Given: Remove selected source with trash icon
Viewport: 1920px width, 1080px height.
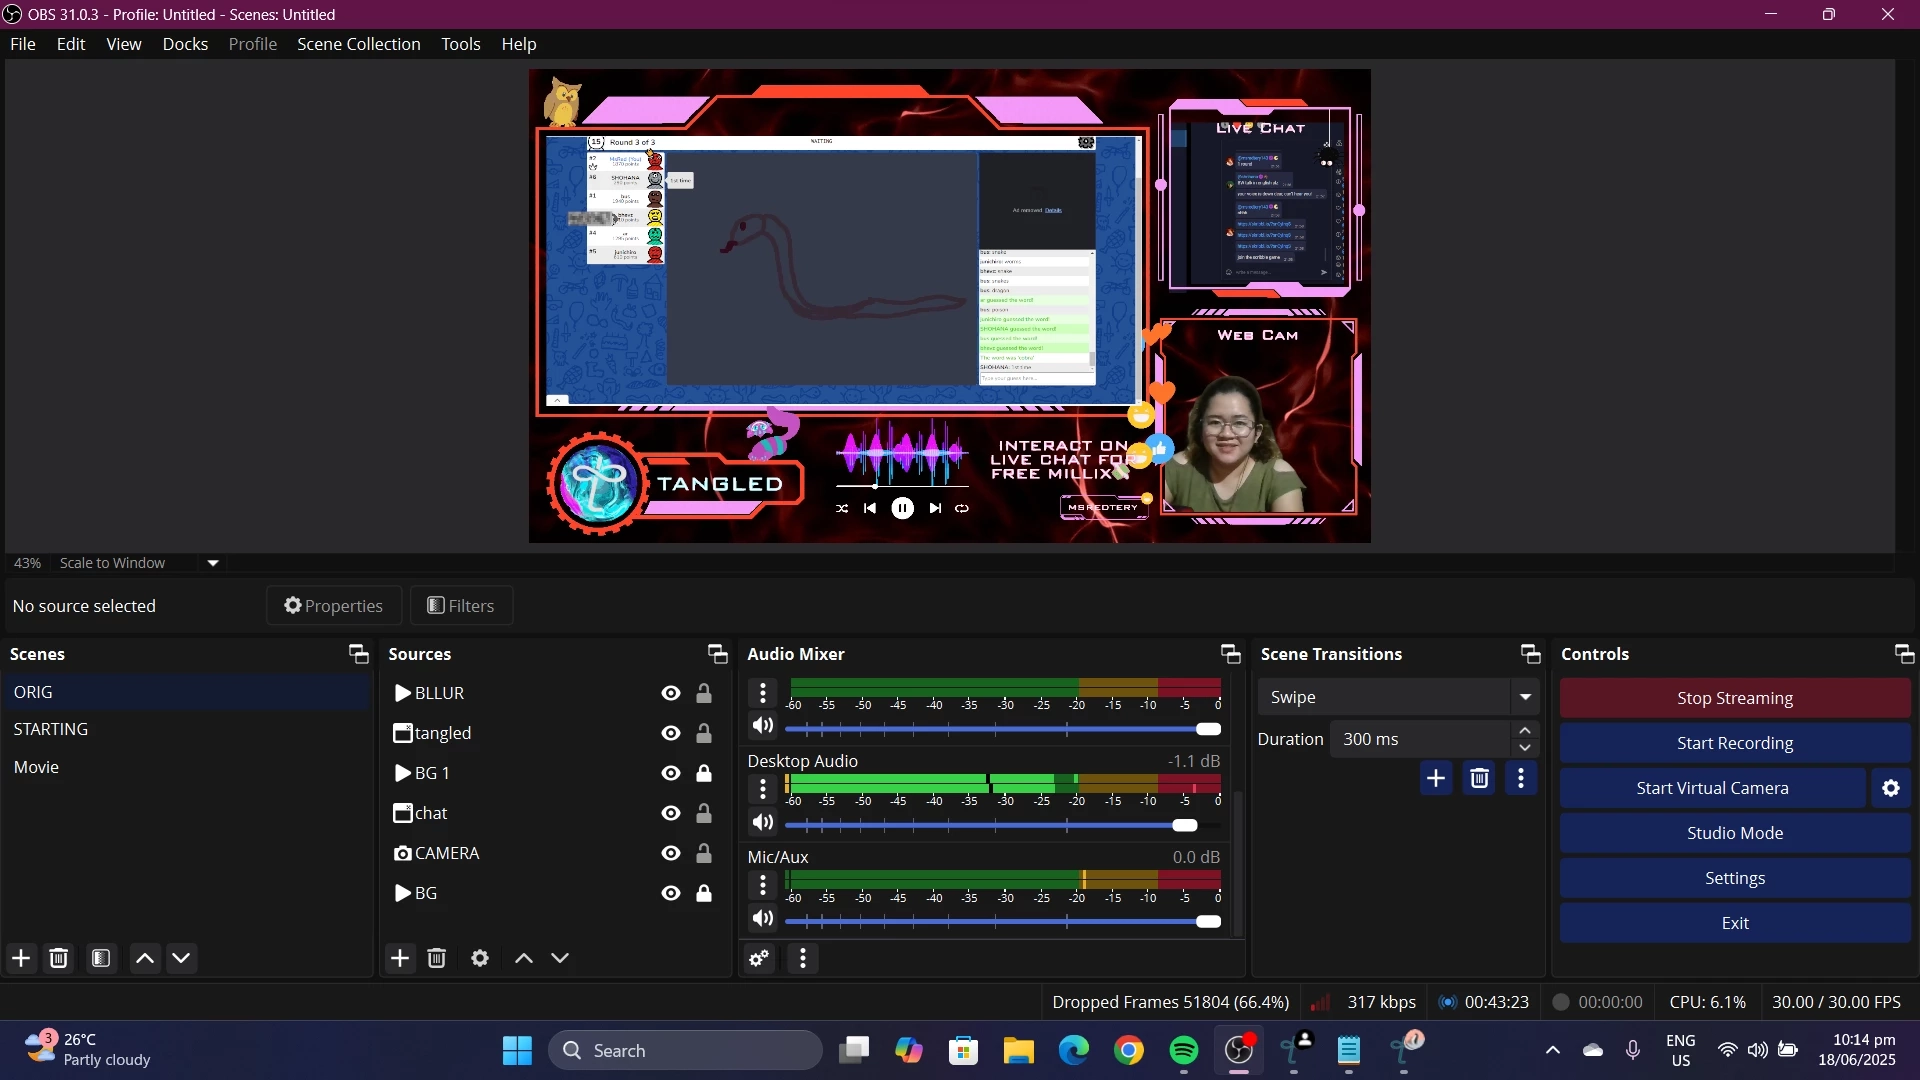Looking at the screenshot, I should pos(437,958).
